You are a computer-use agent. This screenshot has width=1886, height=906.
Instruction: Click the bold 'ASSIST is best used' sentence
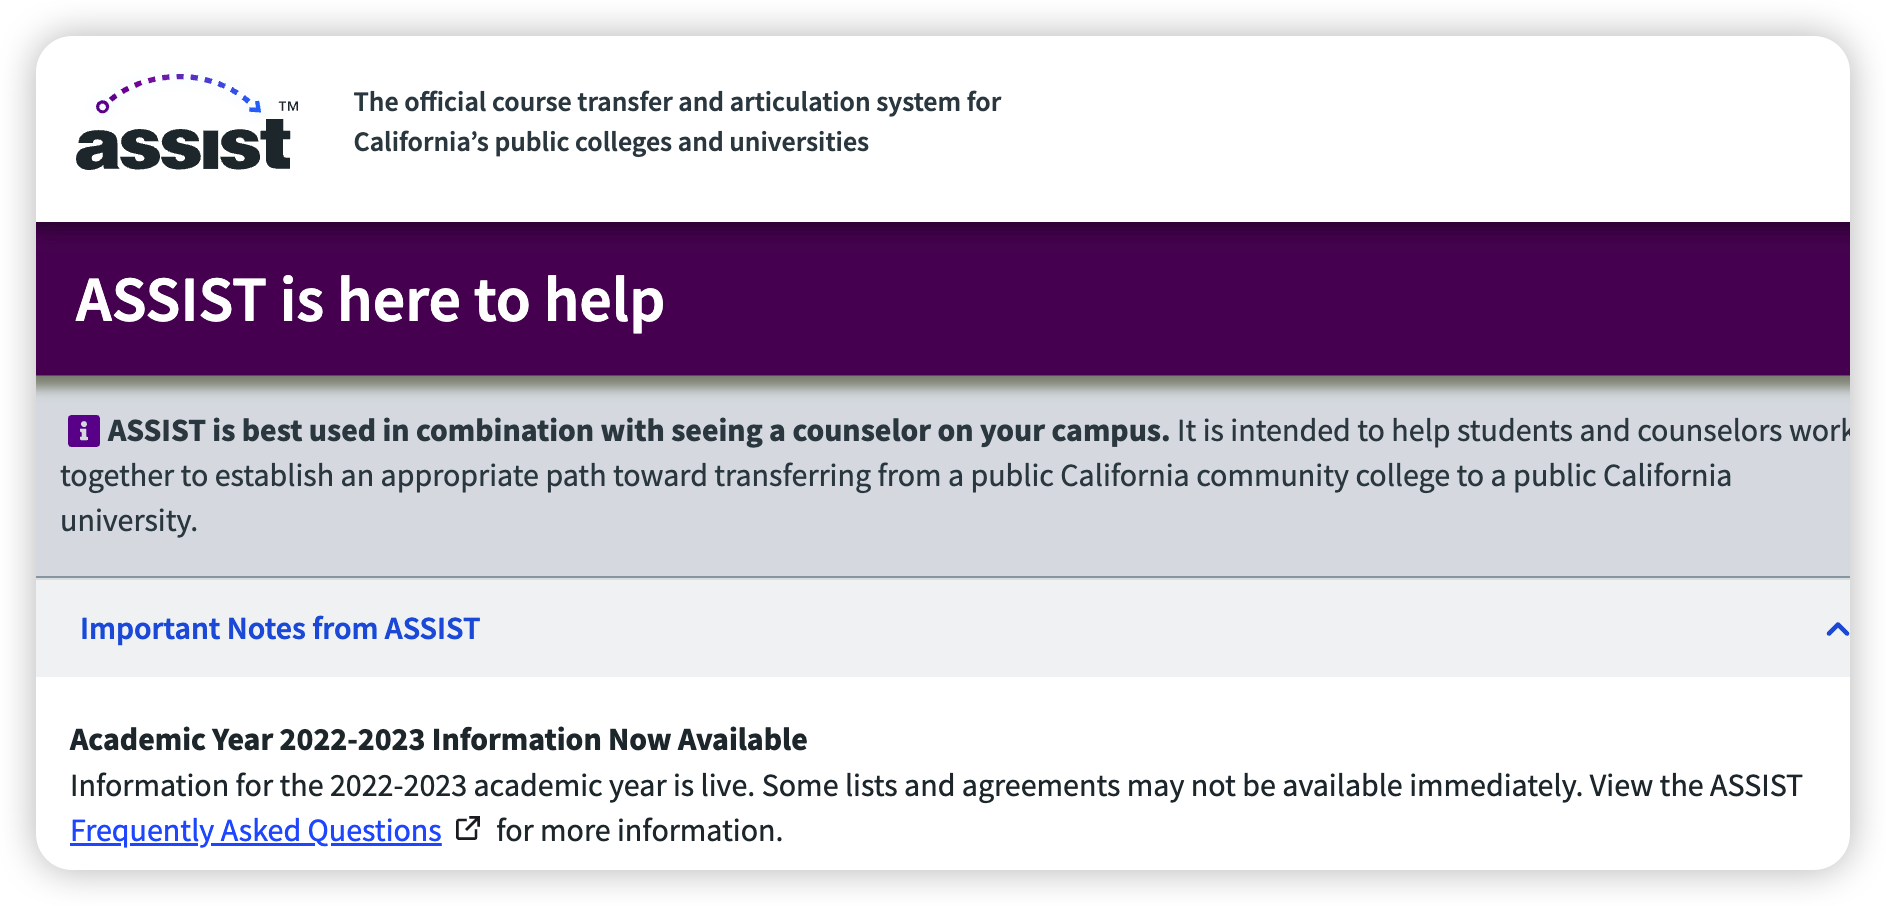coord(638,431)
